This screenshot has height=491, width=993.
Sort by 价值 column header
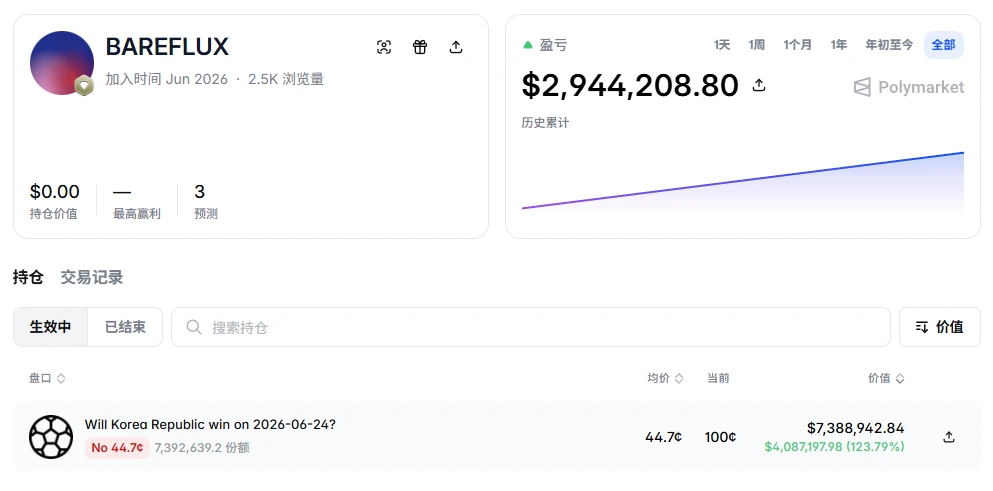coord(886,378)
